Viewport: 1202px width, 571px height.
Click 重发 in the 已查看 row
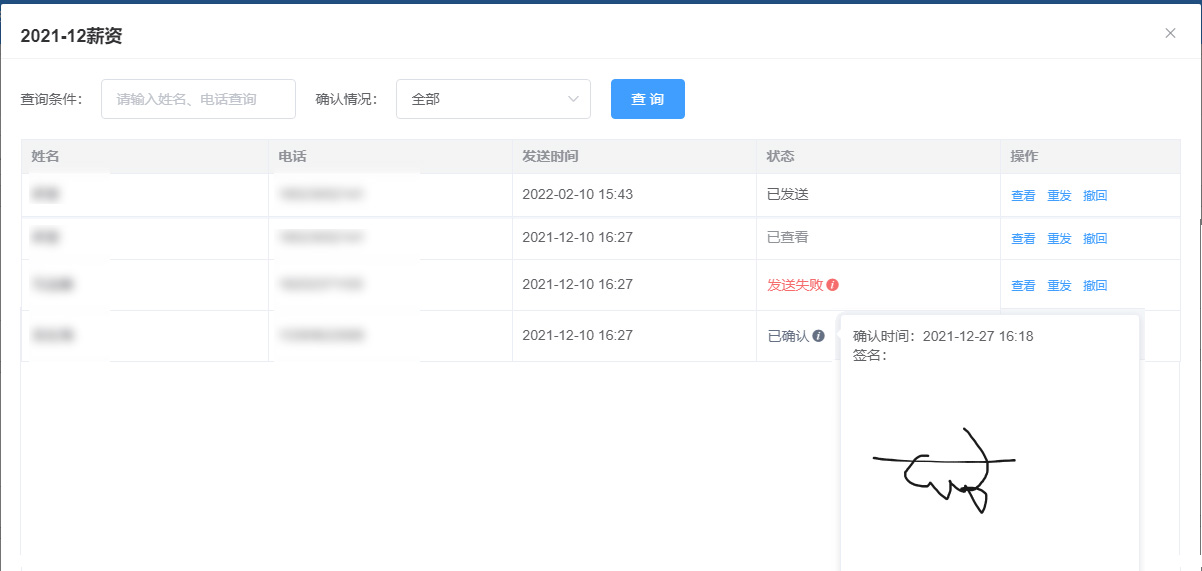pos(1059,239)
